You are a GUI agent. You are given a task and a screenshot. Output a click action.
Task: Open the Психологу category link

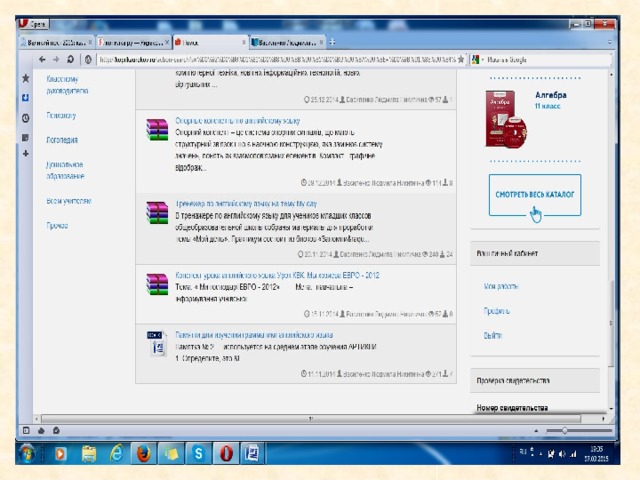tap(61, 116)
